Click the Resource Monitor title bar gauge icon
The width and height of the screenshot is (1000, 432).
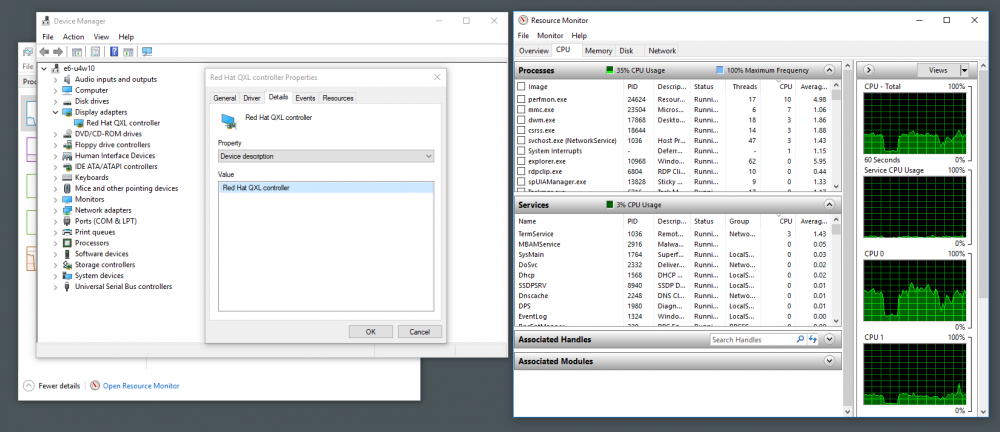523,20
